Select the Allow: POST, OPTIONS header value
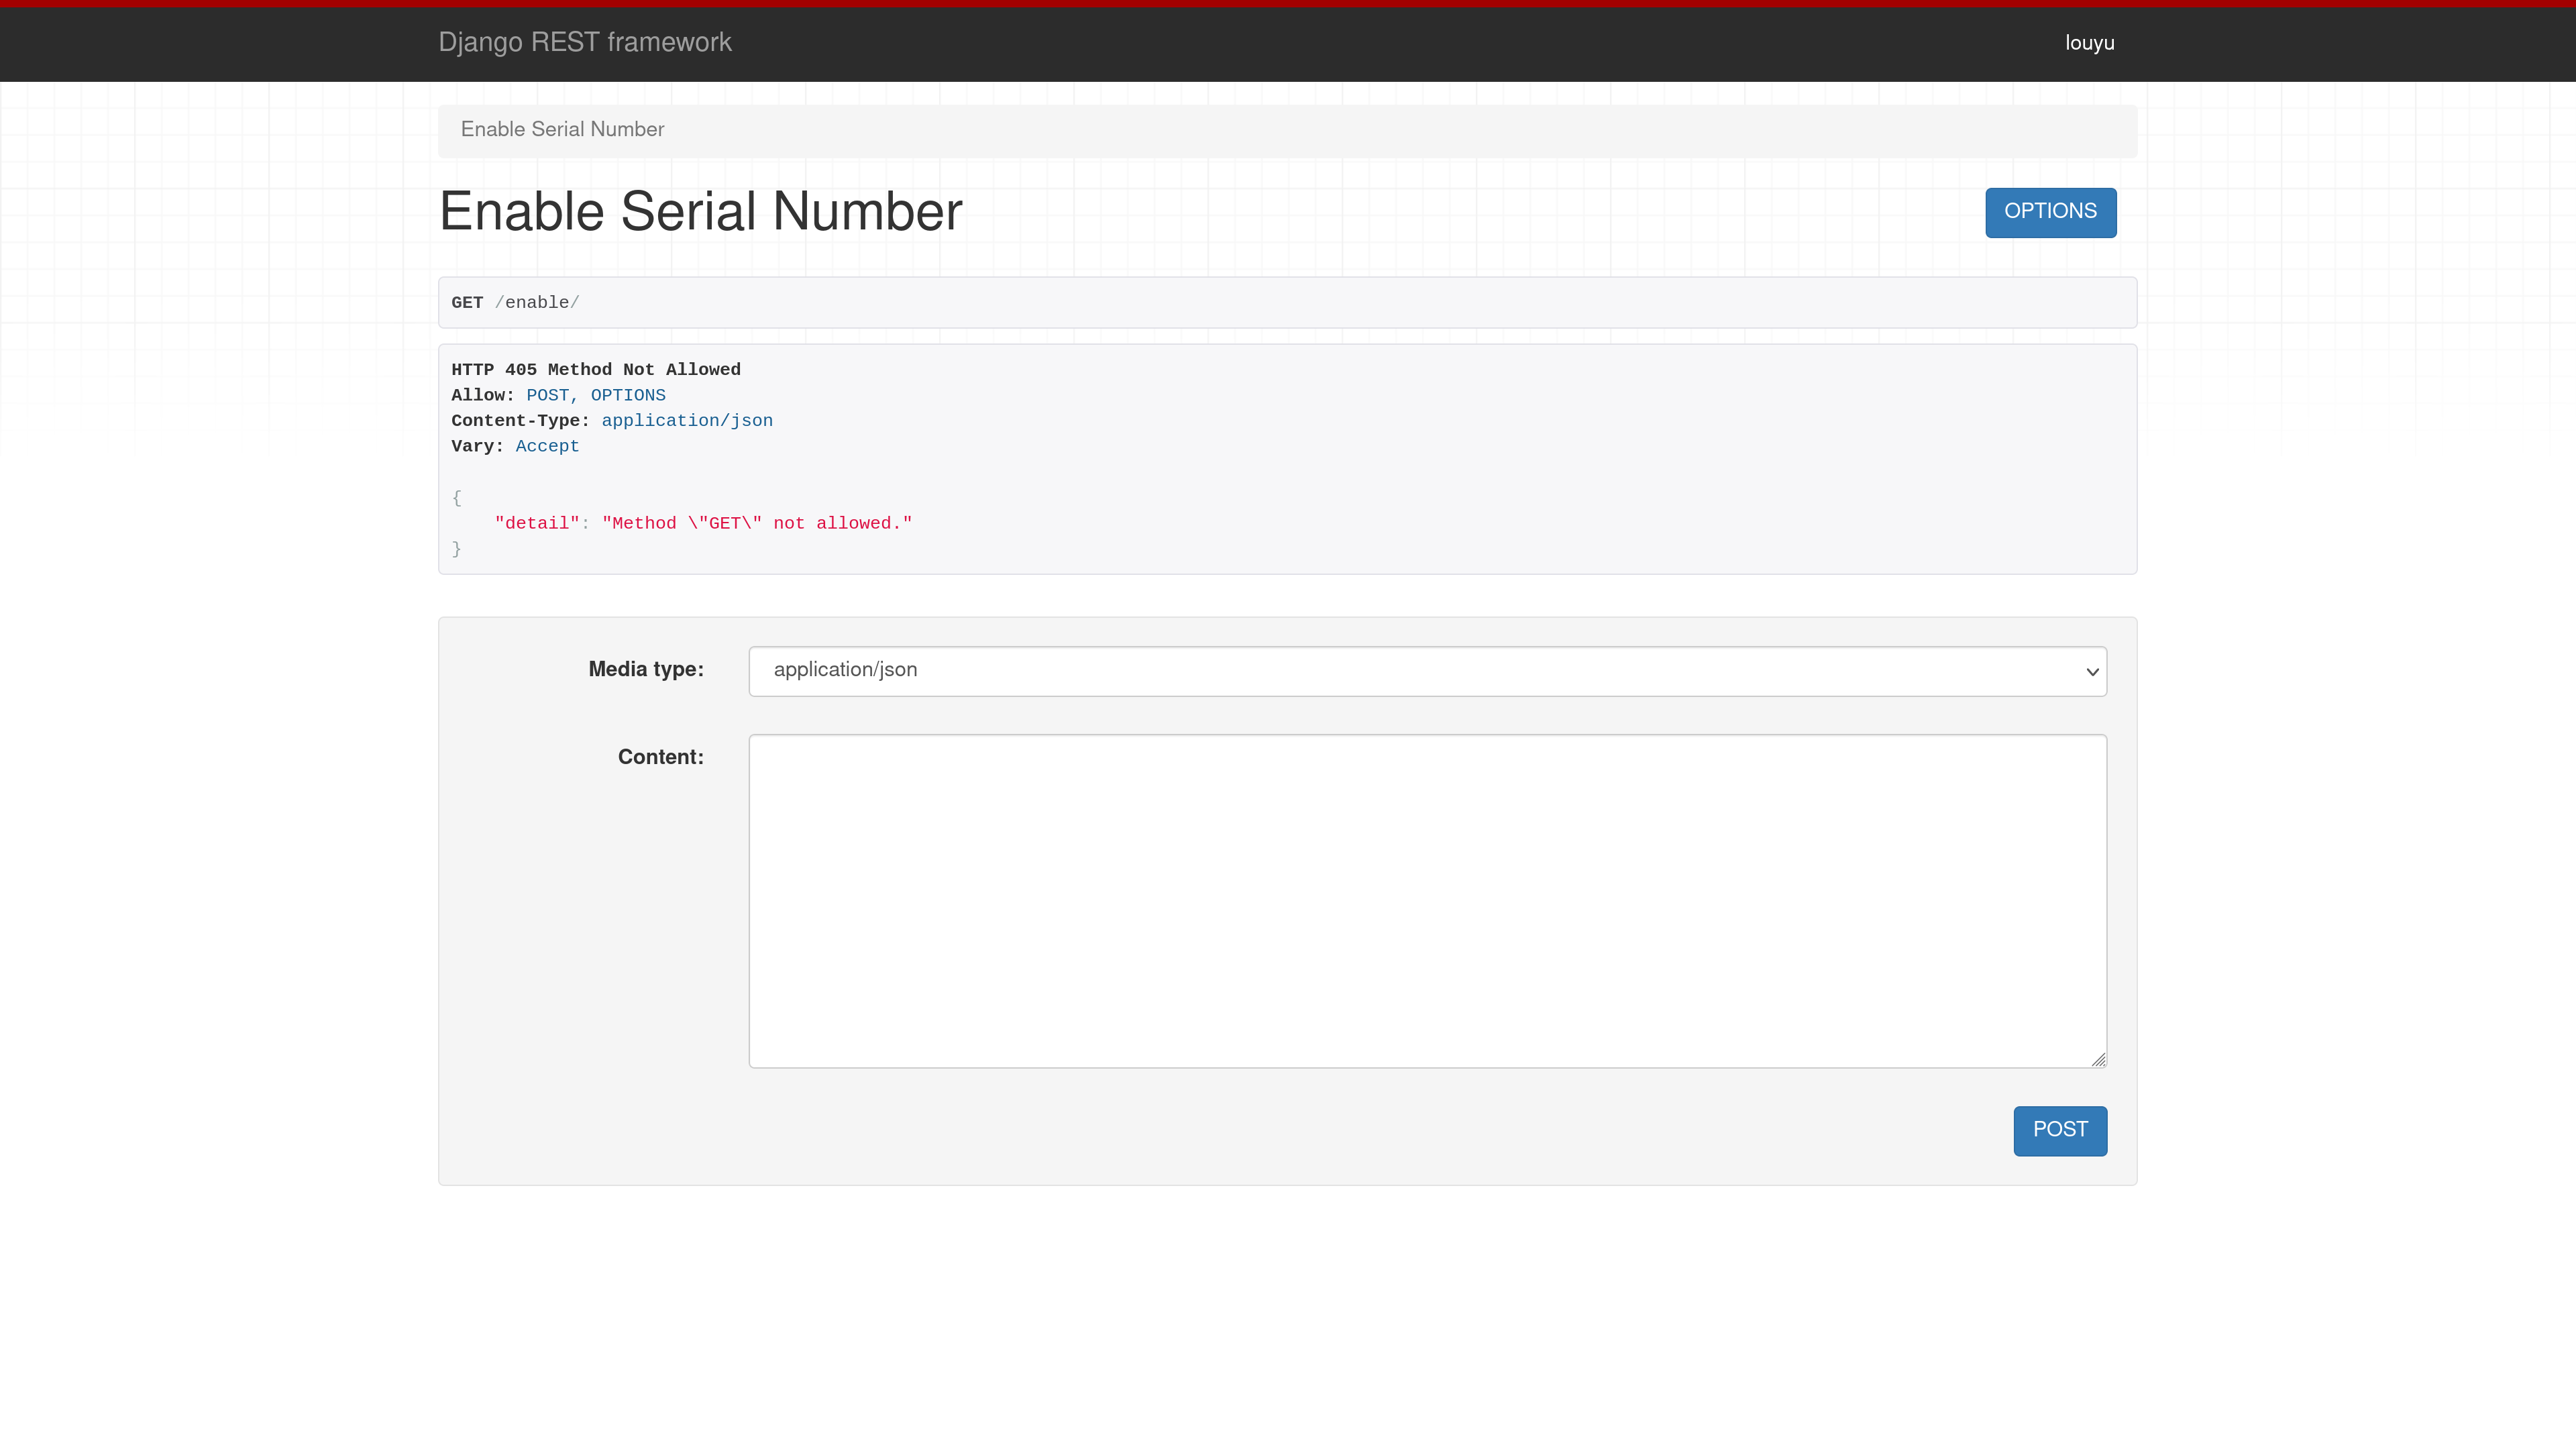Viewport: 2576px width, 1449px height. coord(596,396)
